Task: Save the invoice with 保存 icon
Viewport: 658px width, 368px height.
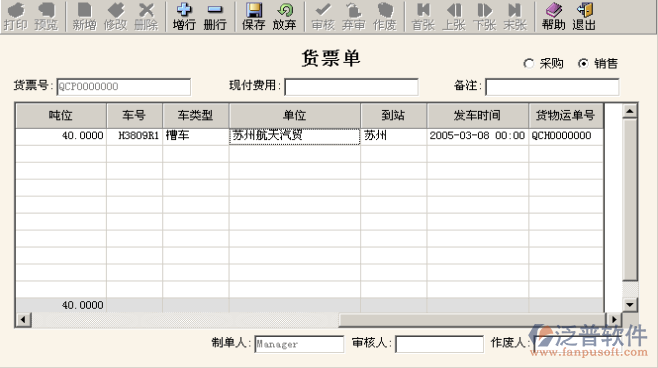Action: 253,10
